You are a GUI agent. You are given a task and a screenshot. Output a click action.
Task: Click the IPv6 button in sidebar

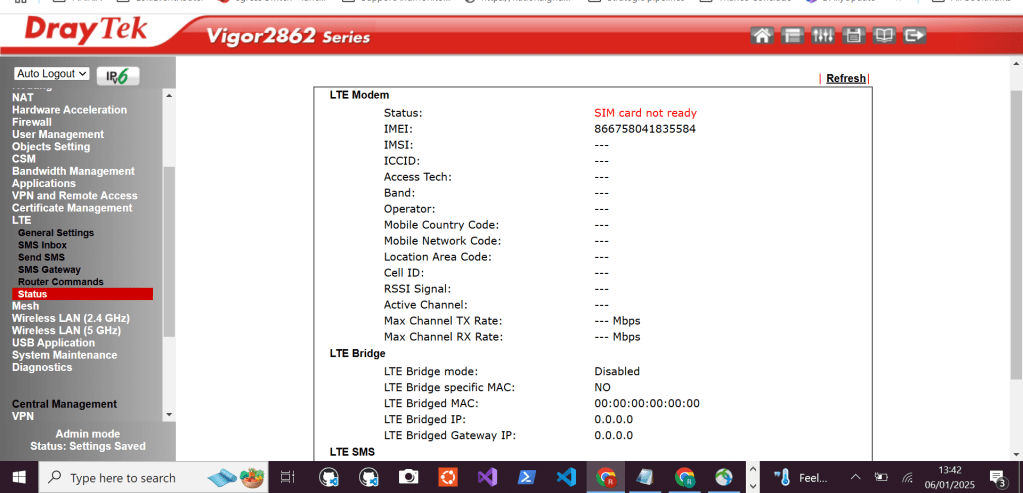pos(118,76)
